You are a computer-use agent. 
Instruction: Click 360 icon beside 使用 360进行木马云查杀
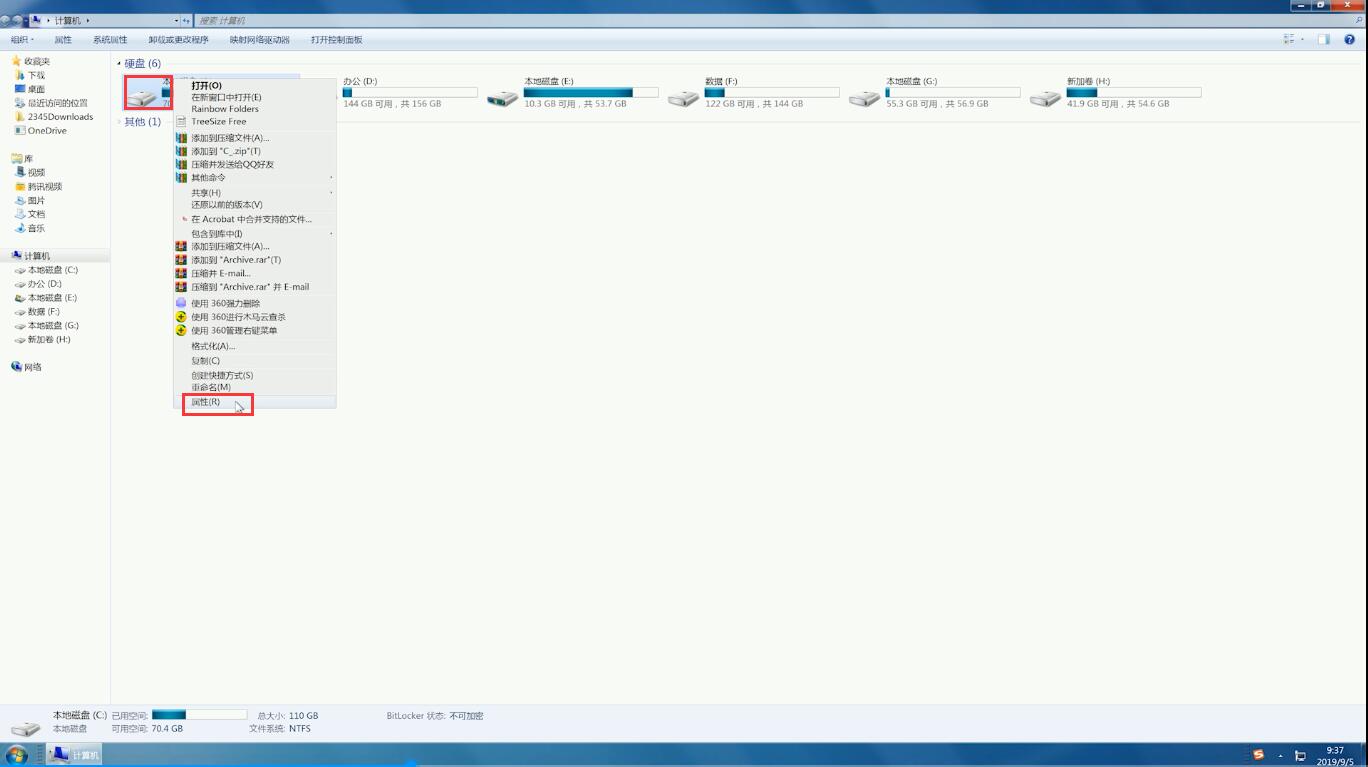(181, 317)
